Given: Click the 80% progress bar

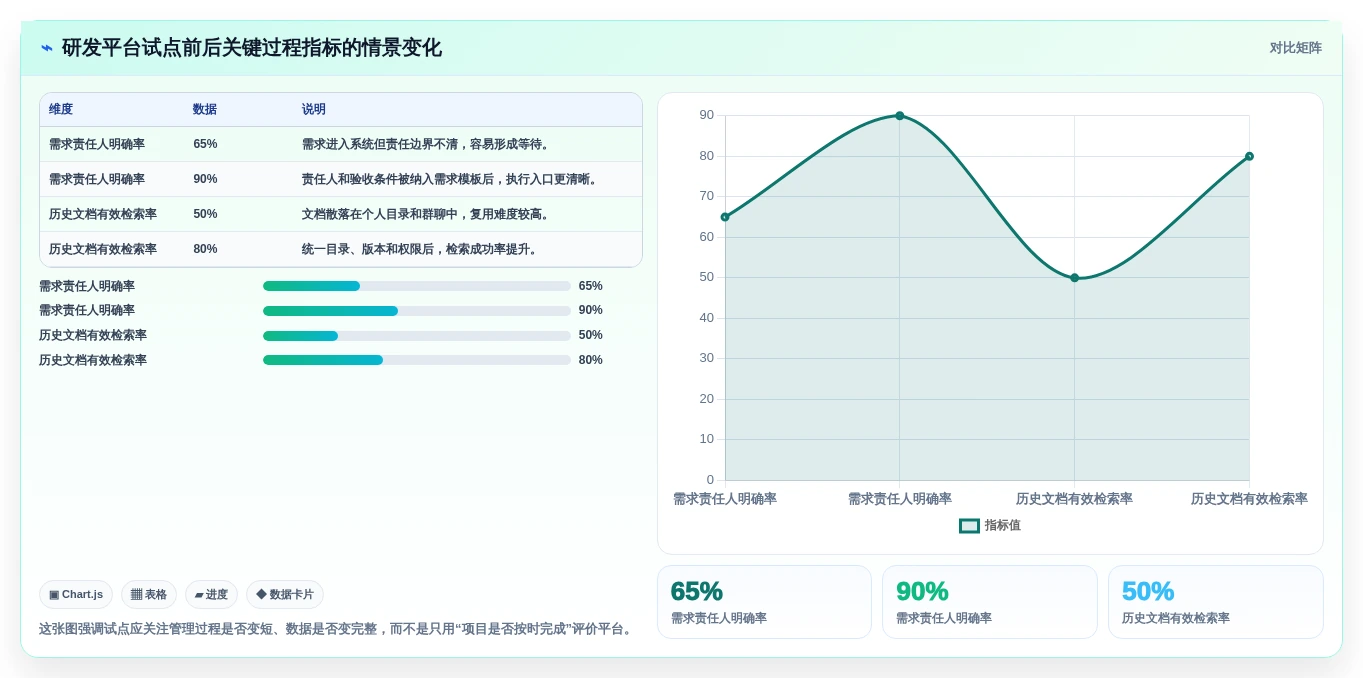Looking at the screenshot, I should tap(417, 360).
